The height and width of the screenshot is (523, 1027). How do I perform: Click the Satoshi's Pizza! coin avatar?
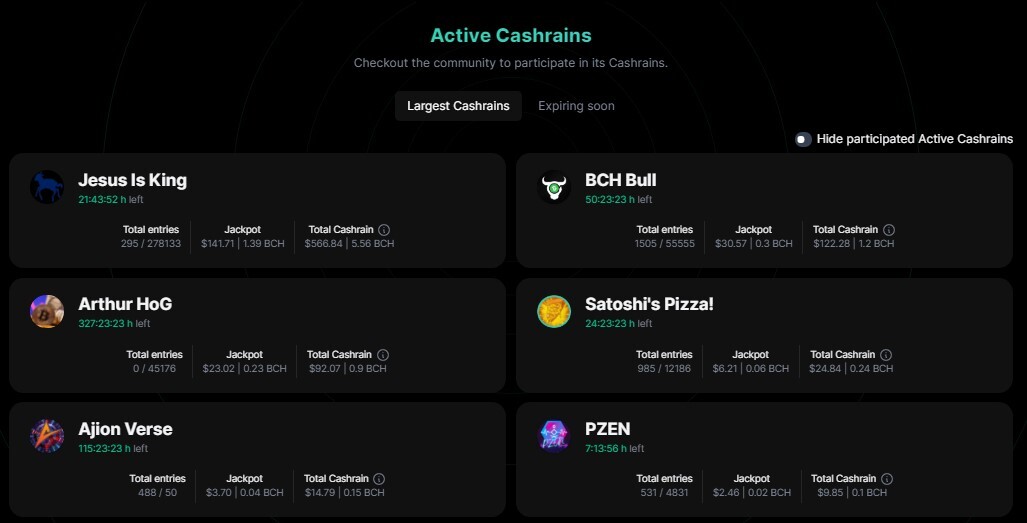pos(554,312)
